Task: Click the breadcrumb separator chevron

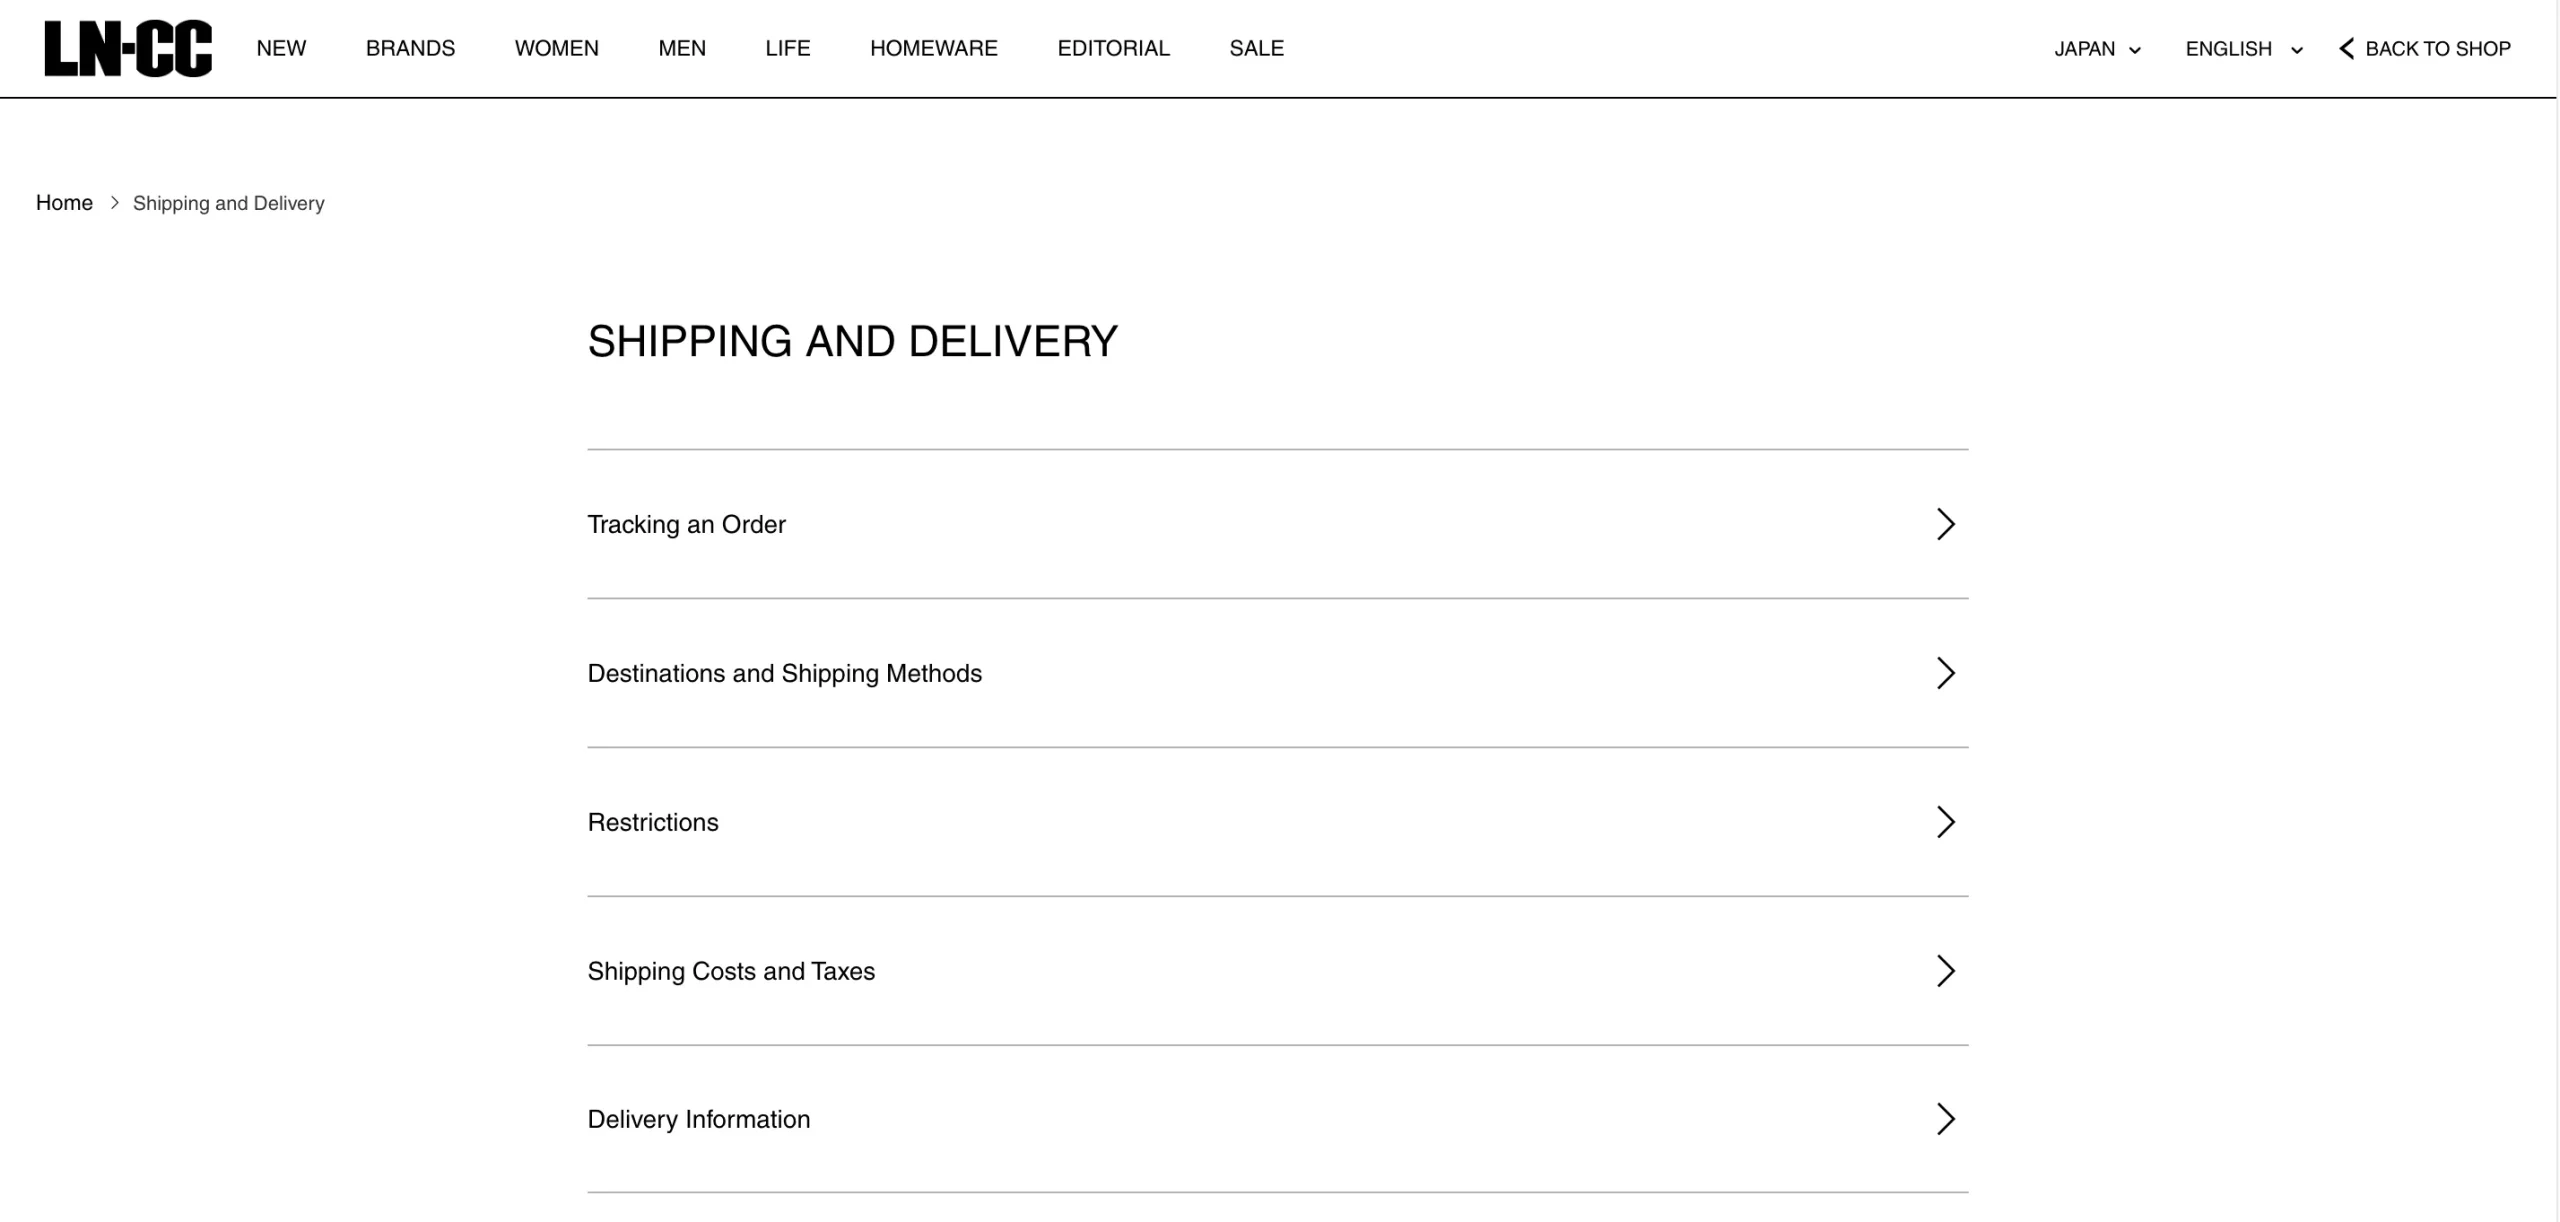Action: click(x=114, y=203)
